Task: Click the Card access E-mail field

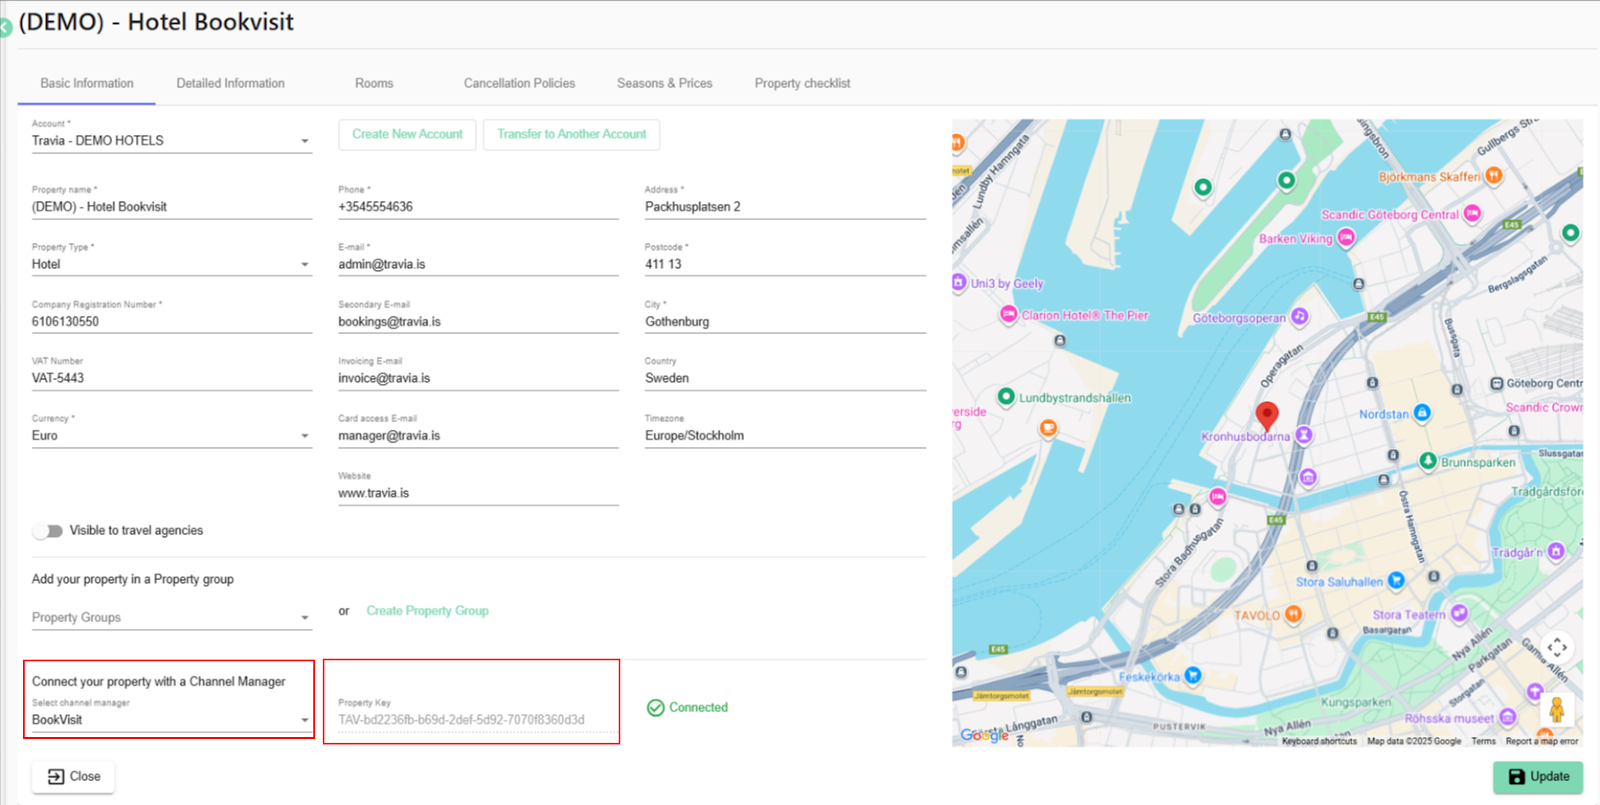Action: coord(478,436)
